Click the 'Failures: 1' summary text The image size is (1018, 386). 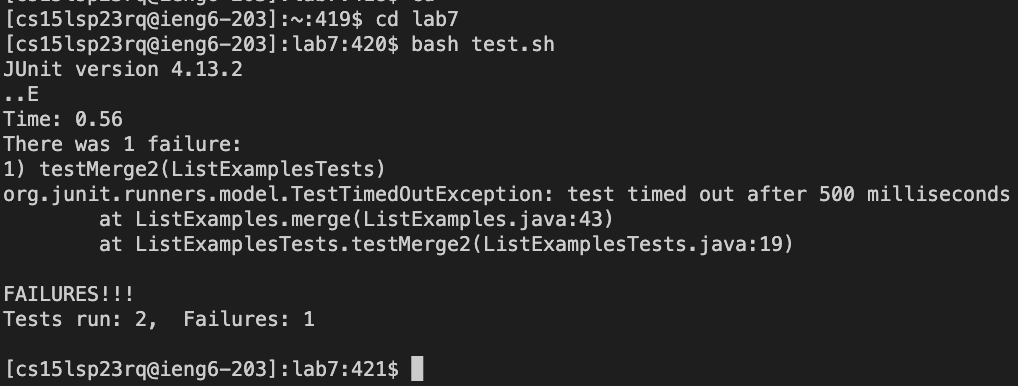tap(249, 319)
